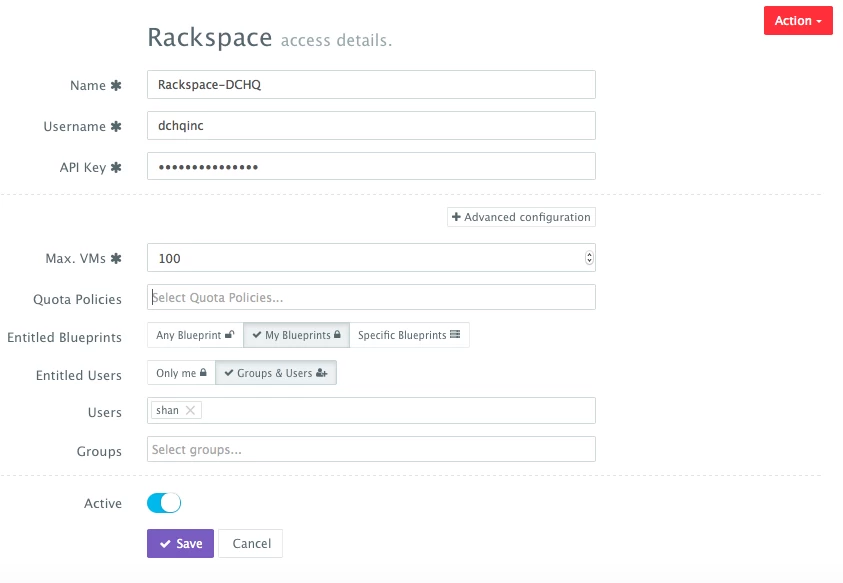843x583 pixels.
Task: Remove the shan user tag
Action: [x=190, y=410]
